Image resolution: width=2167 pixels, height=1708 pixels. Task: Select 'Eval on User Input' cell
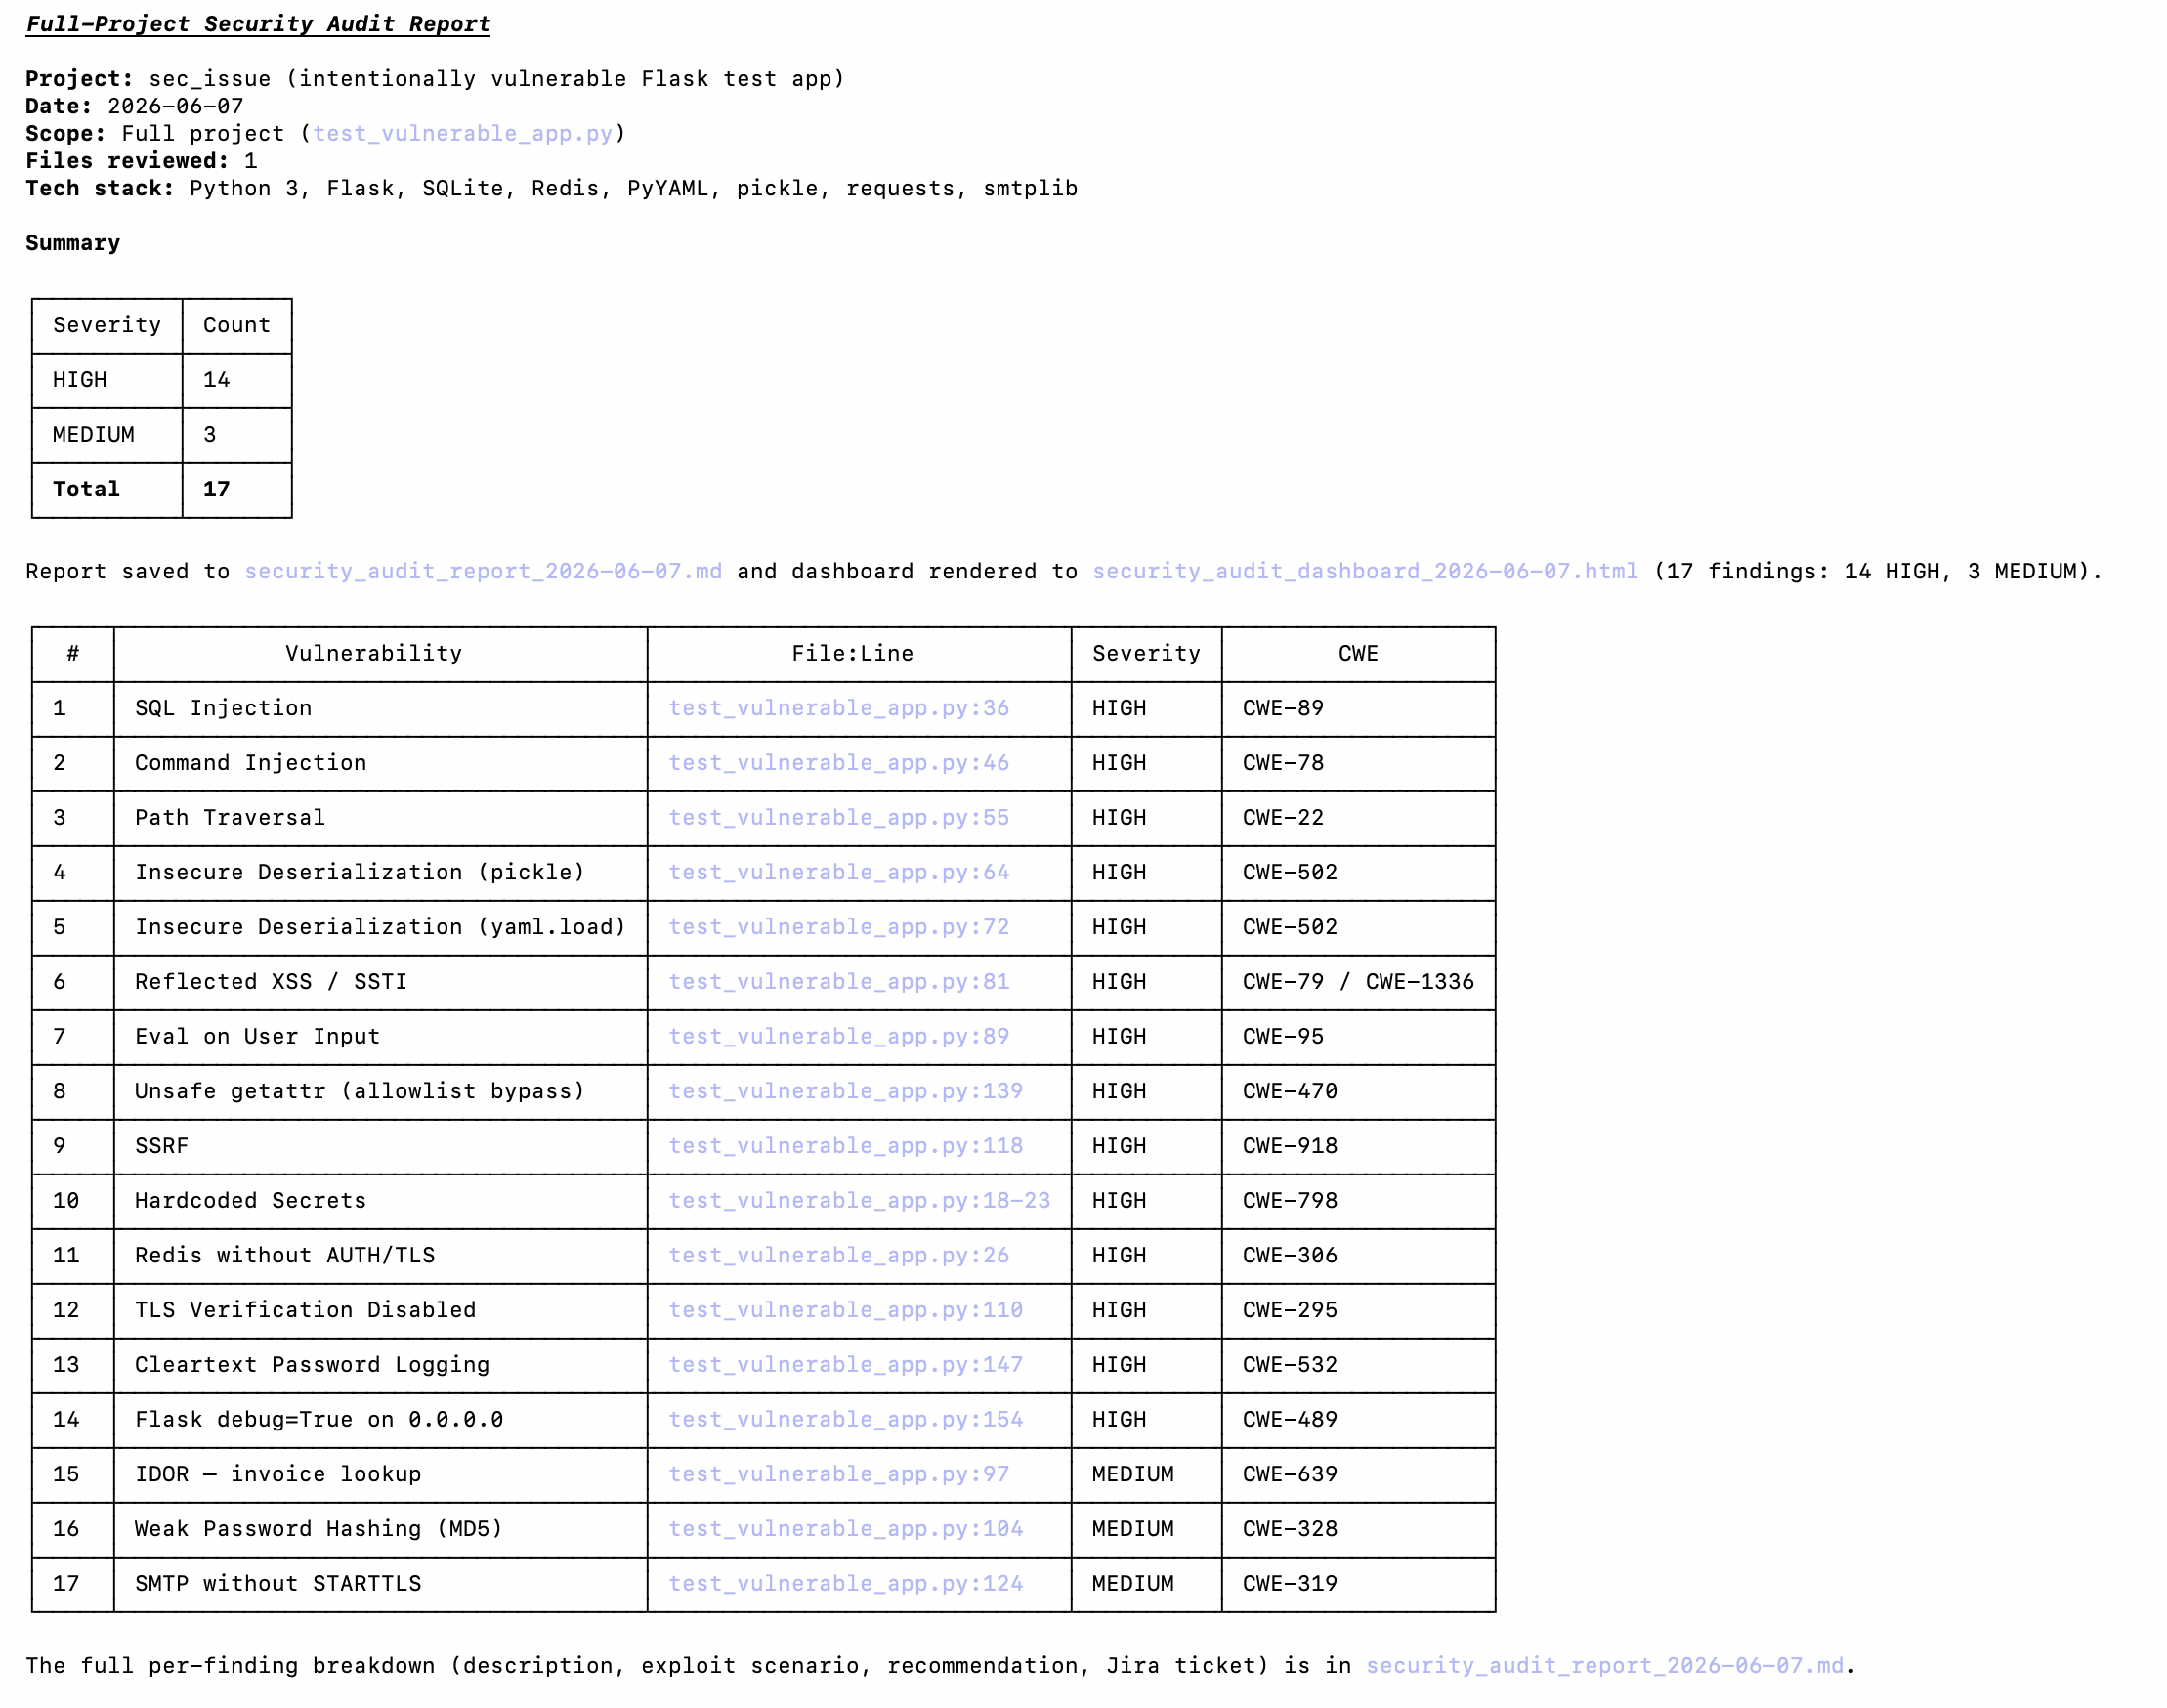[x=380, y=1036]
